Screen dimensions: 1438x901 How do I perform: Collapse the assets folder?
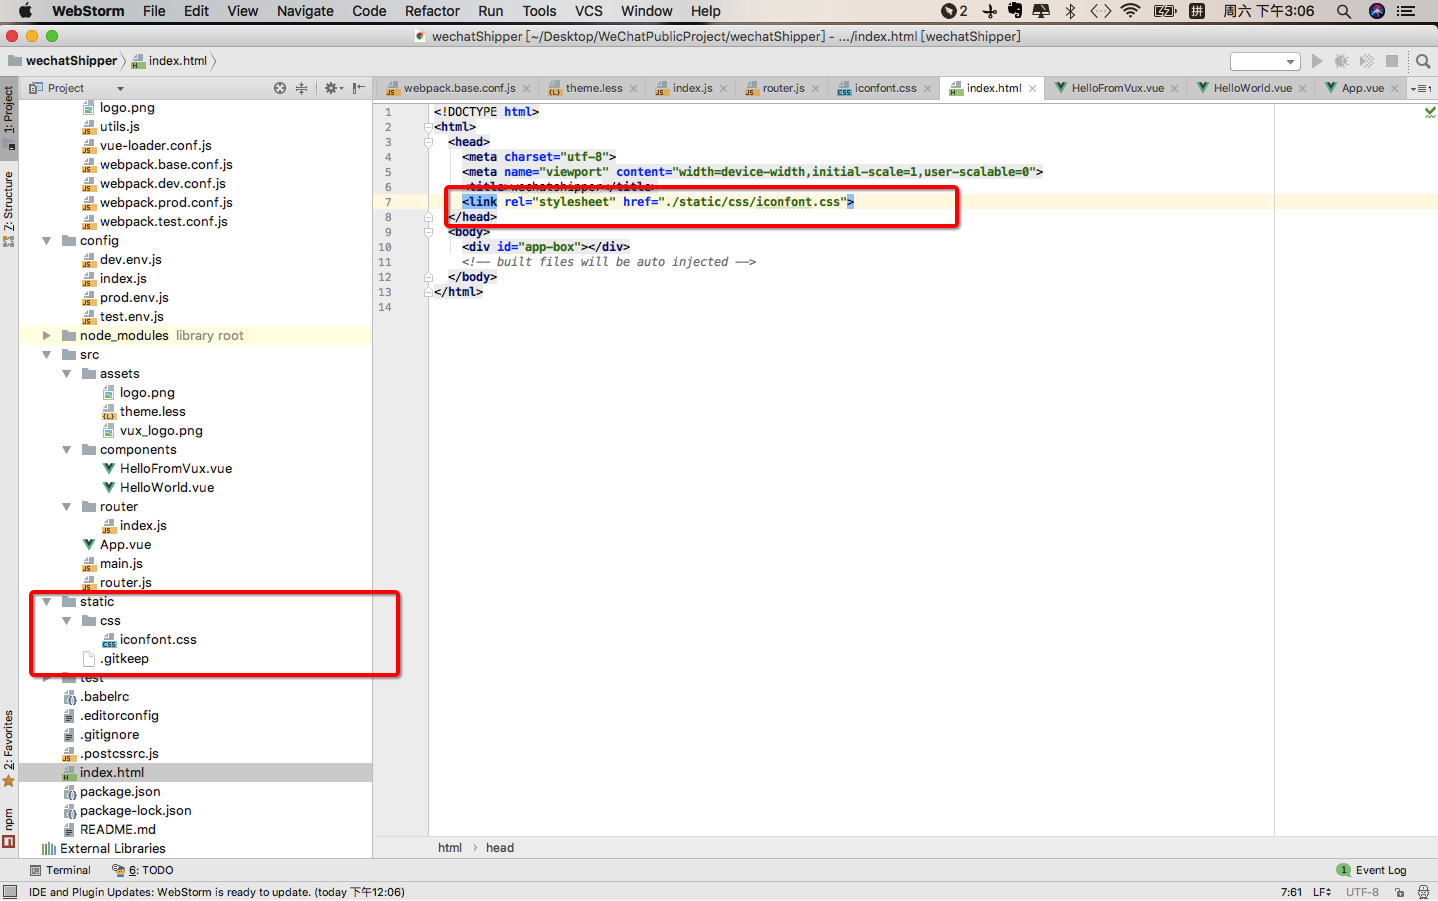coord(66,374)
